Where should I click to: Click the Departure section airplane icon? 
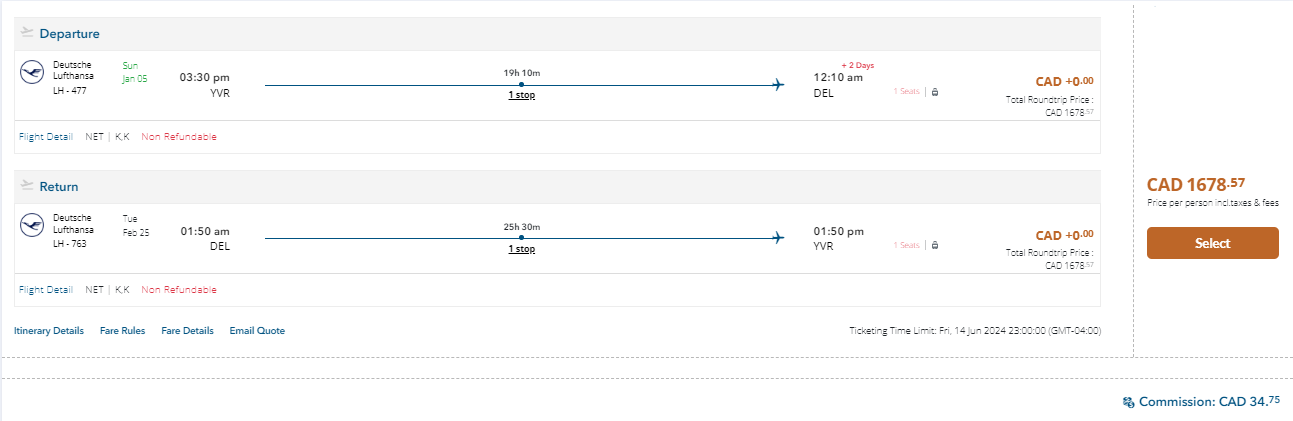tap(27, 33)
